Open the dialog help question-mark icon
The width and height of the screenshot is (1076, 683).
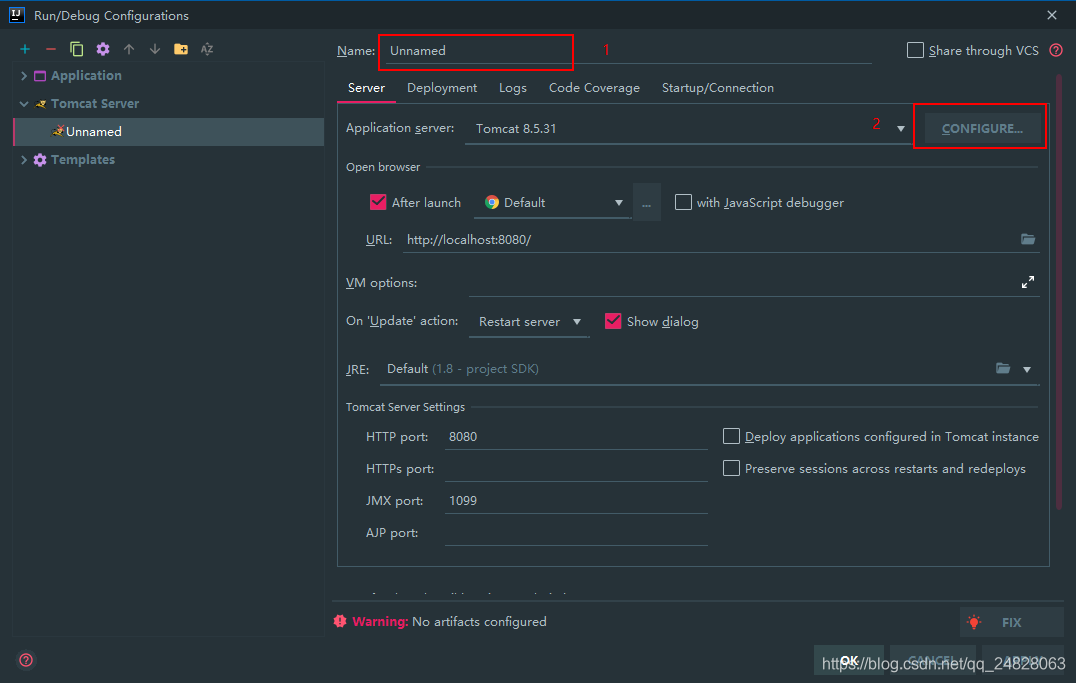point(26,660)
